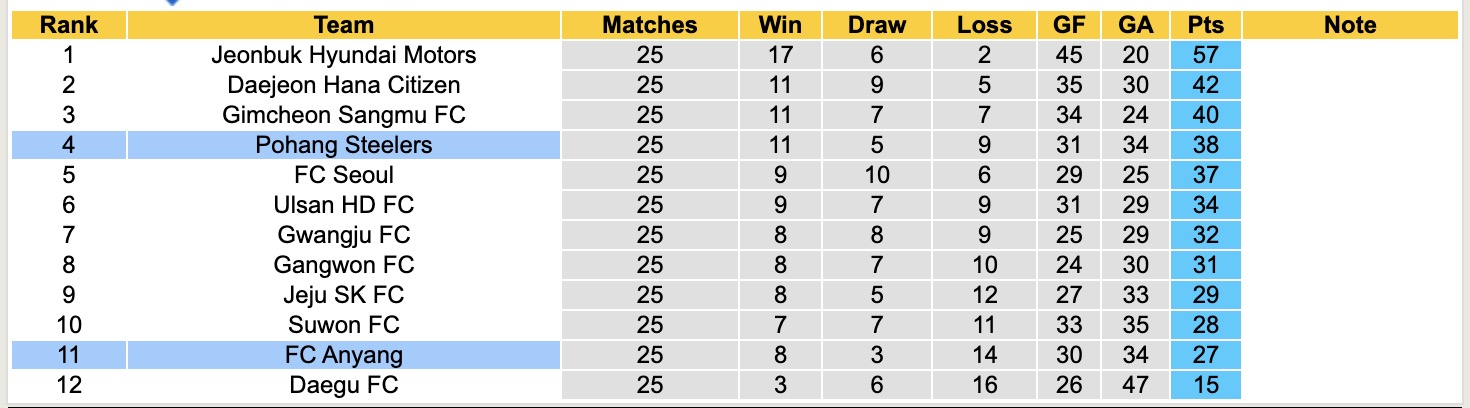Click the Rank column header

pos(68,26)
